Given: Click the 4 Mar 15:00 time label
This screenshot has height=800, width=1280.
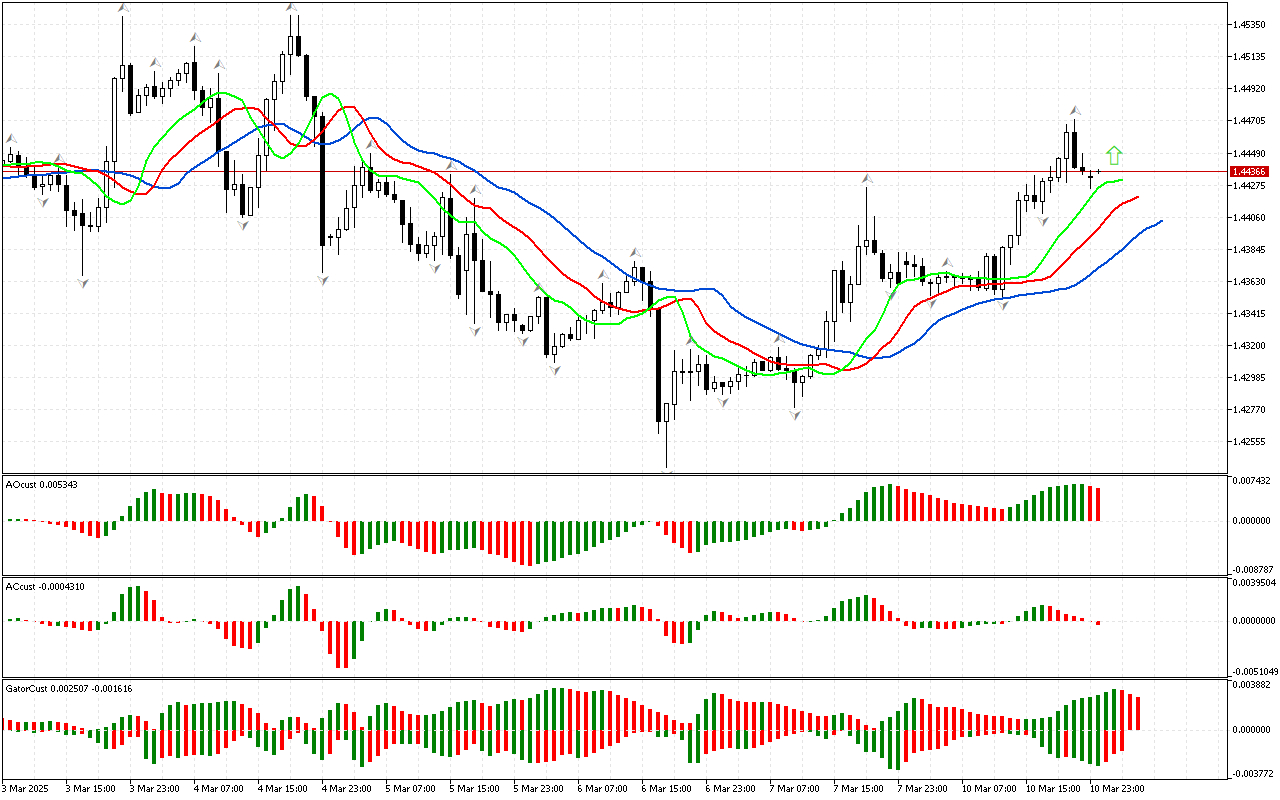Looking at the screenshot, I should tap(284, 788).
